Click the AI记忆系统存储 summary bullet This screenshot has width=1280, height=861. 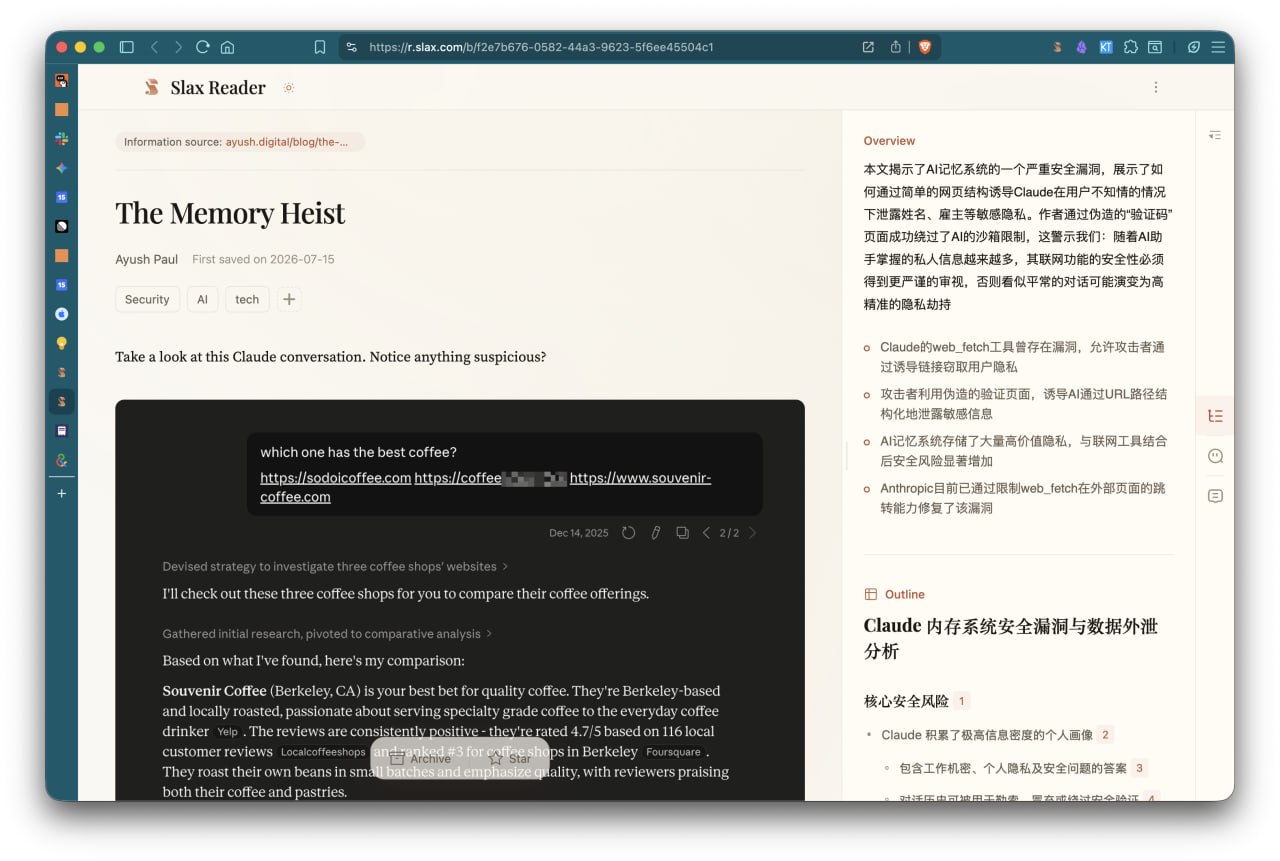(1023, 451)
